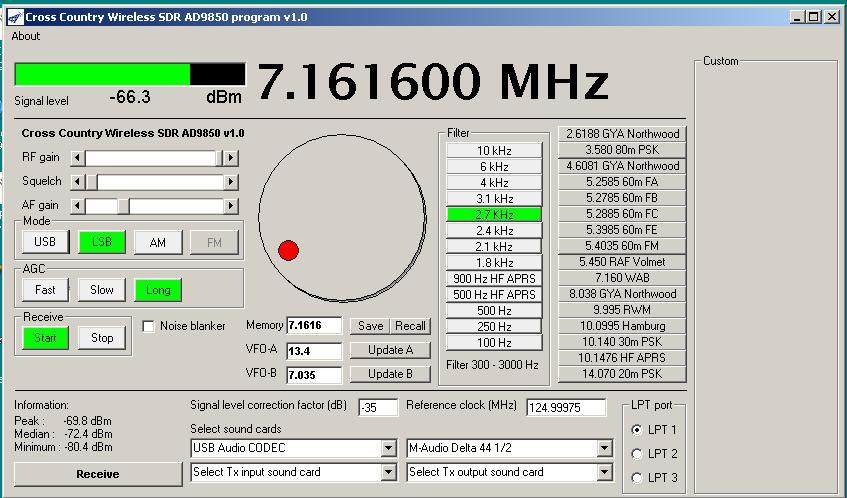Click RF gain slider right arrow
847x498 pixels.
coord(231,158)
